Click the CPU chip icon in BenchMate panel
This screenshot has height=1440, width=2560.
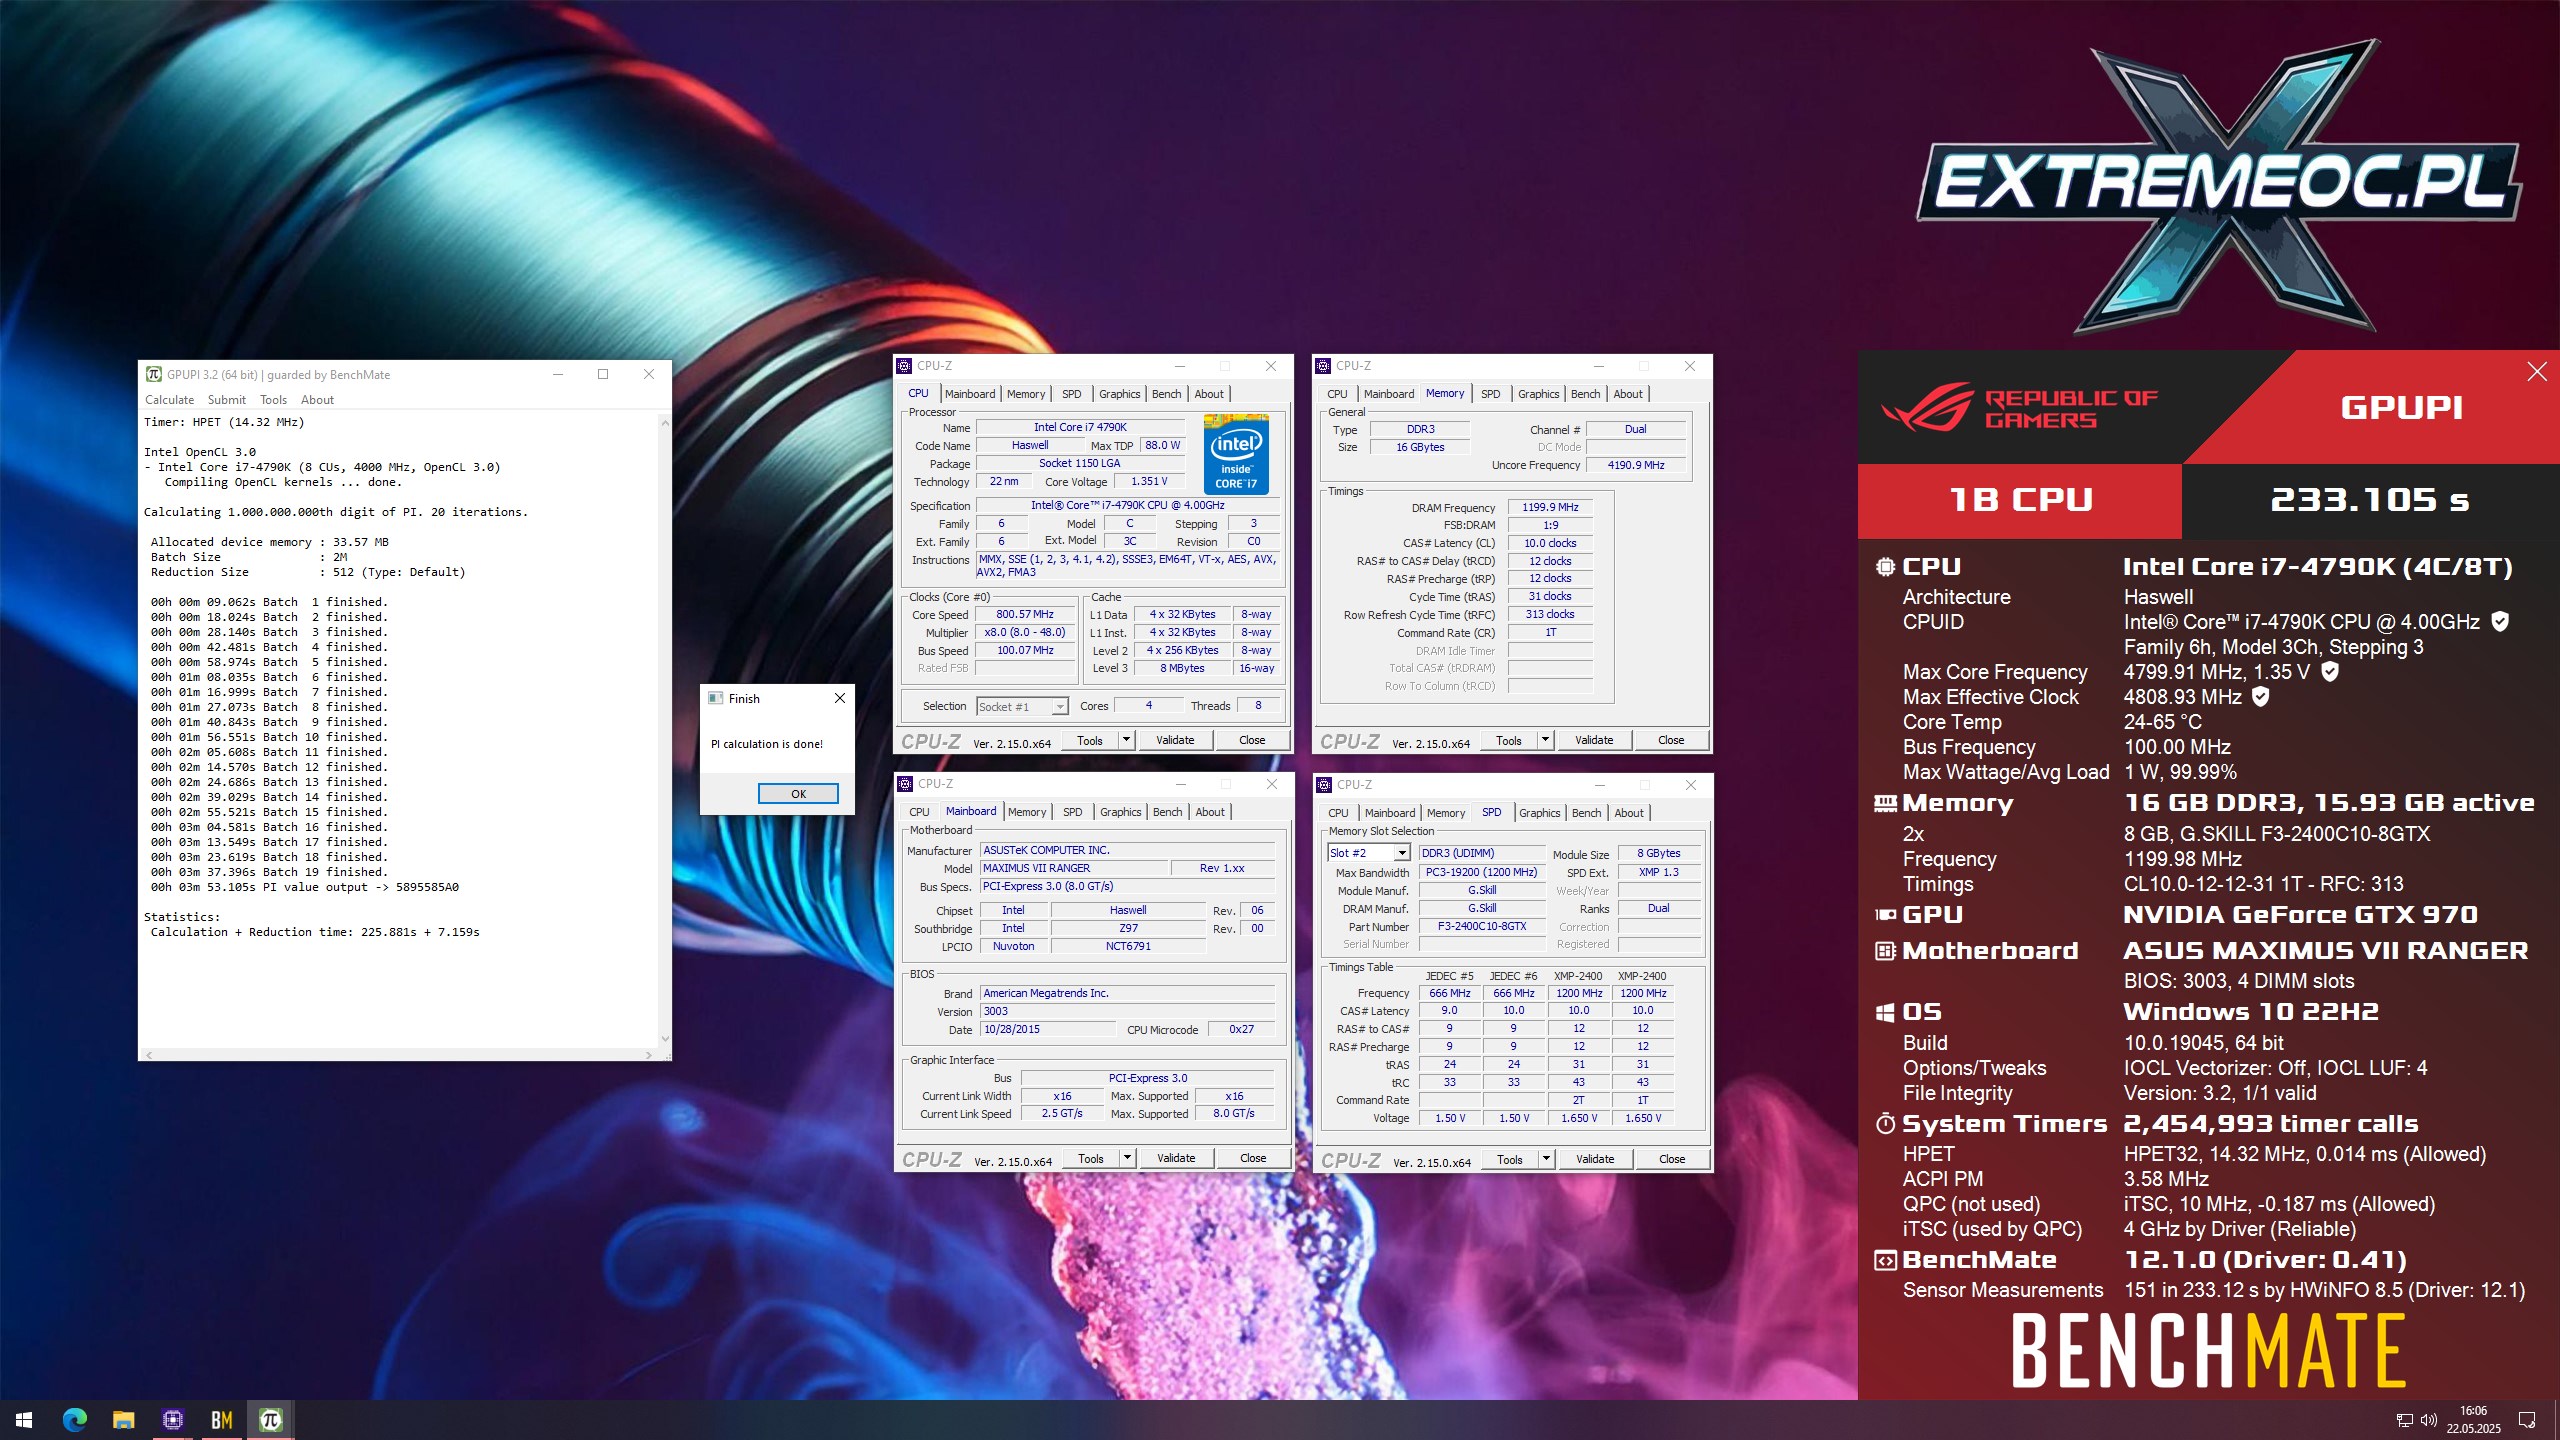1886,567
